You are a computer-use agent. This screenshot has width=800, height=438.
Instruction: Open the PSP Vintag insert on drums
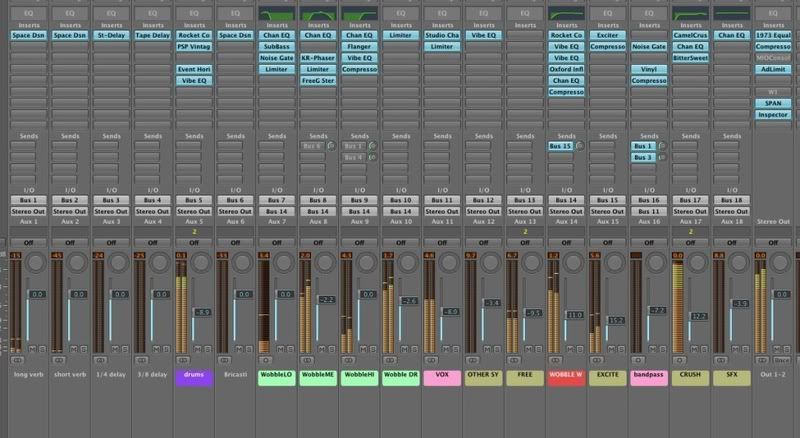tap(194, 46)
